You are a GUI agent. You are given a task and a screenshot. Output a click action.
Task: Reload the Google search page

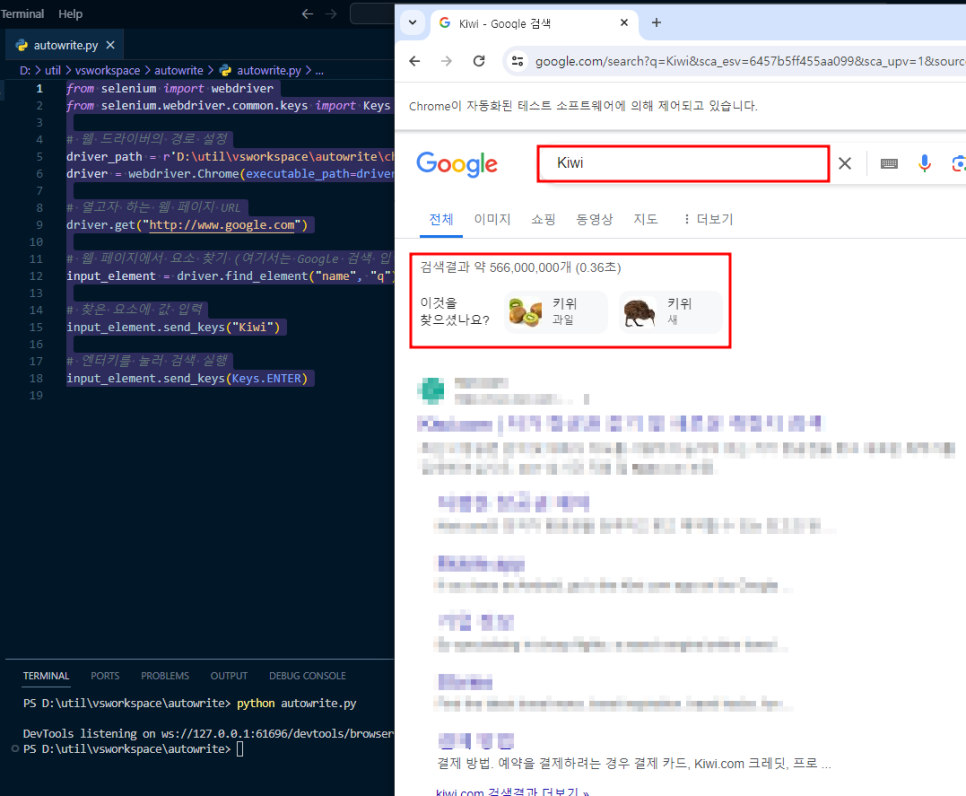(x=479, y=61)
